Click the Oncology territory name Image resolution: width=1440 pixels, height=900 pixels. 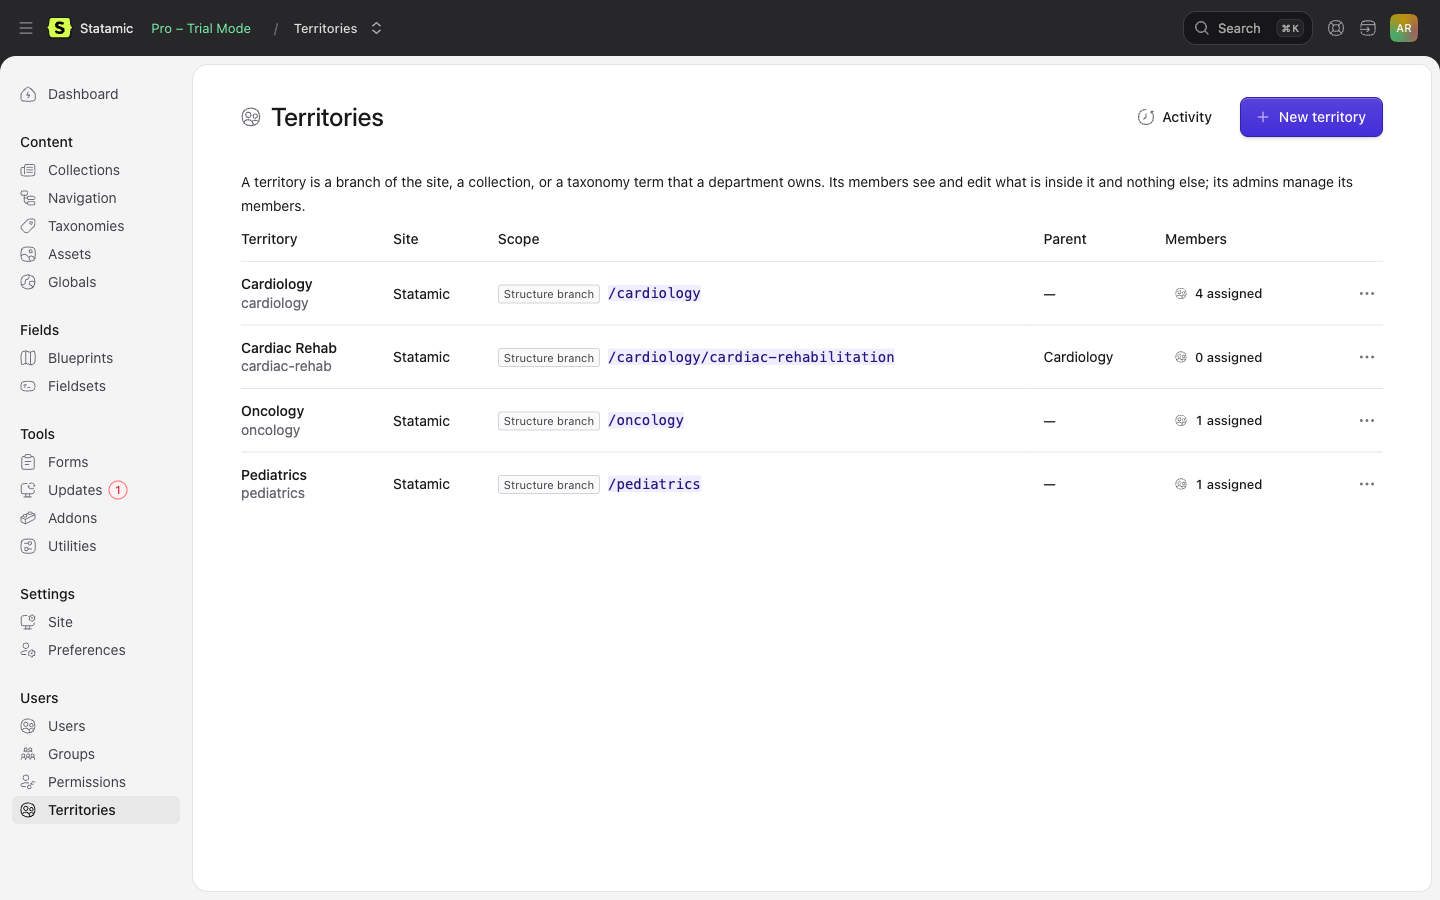coord(272,411)
